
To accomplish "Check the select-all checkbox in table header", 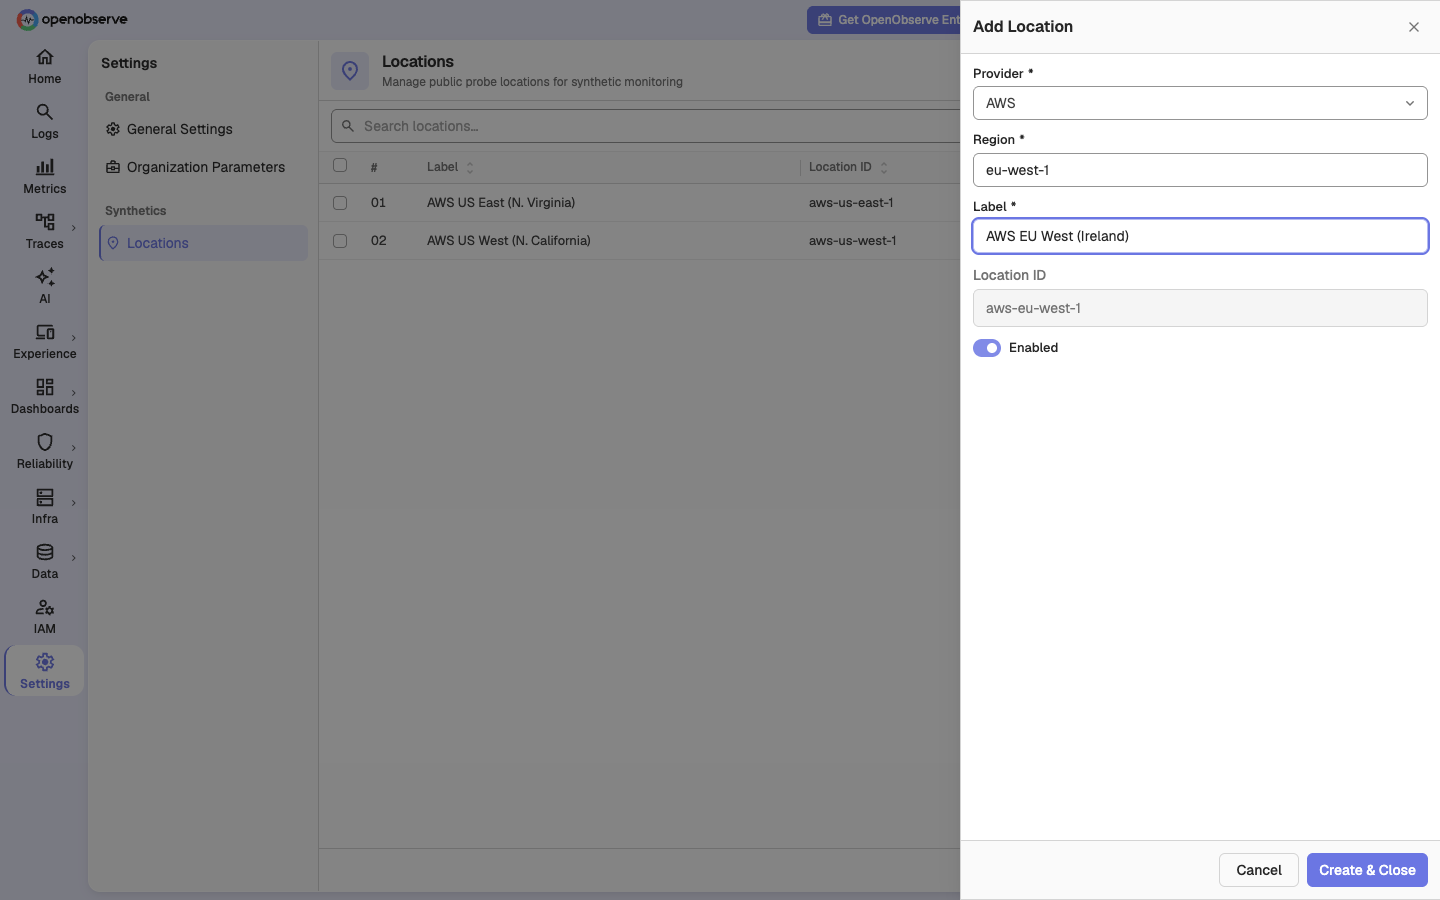I will click(340, 165).
